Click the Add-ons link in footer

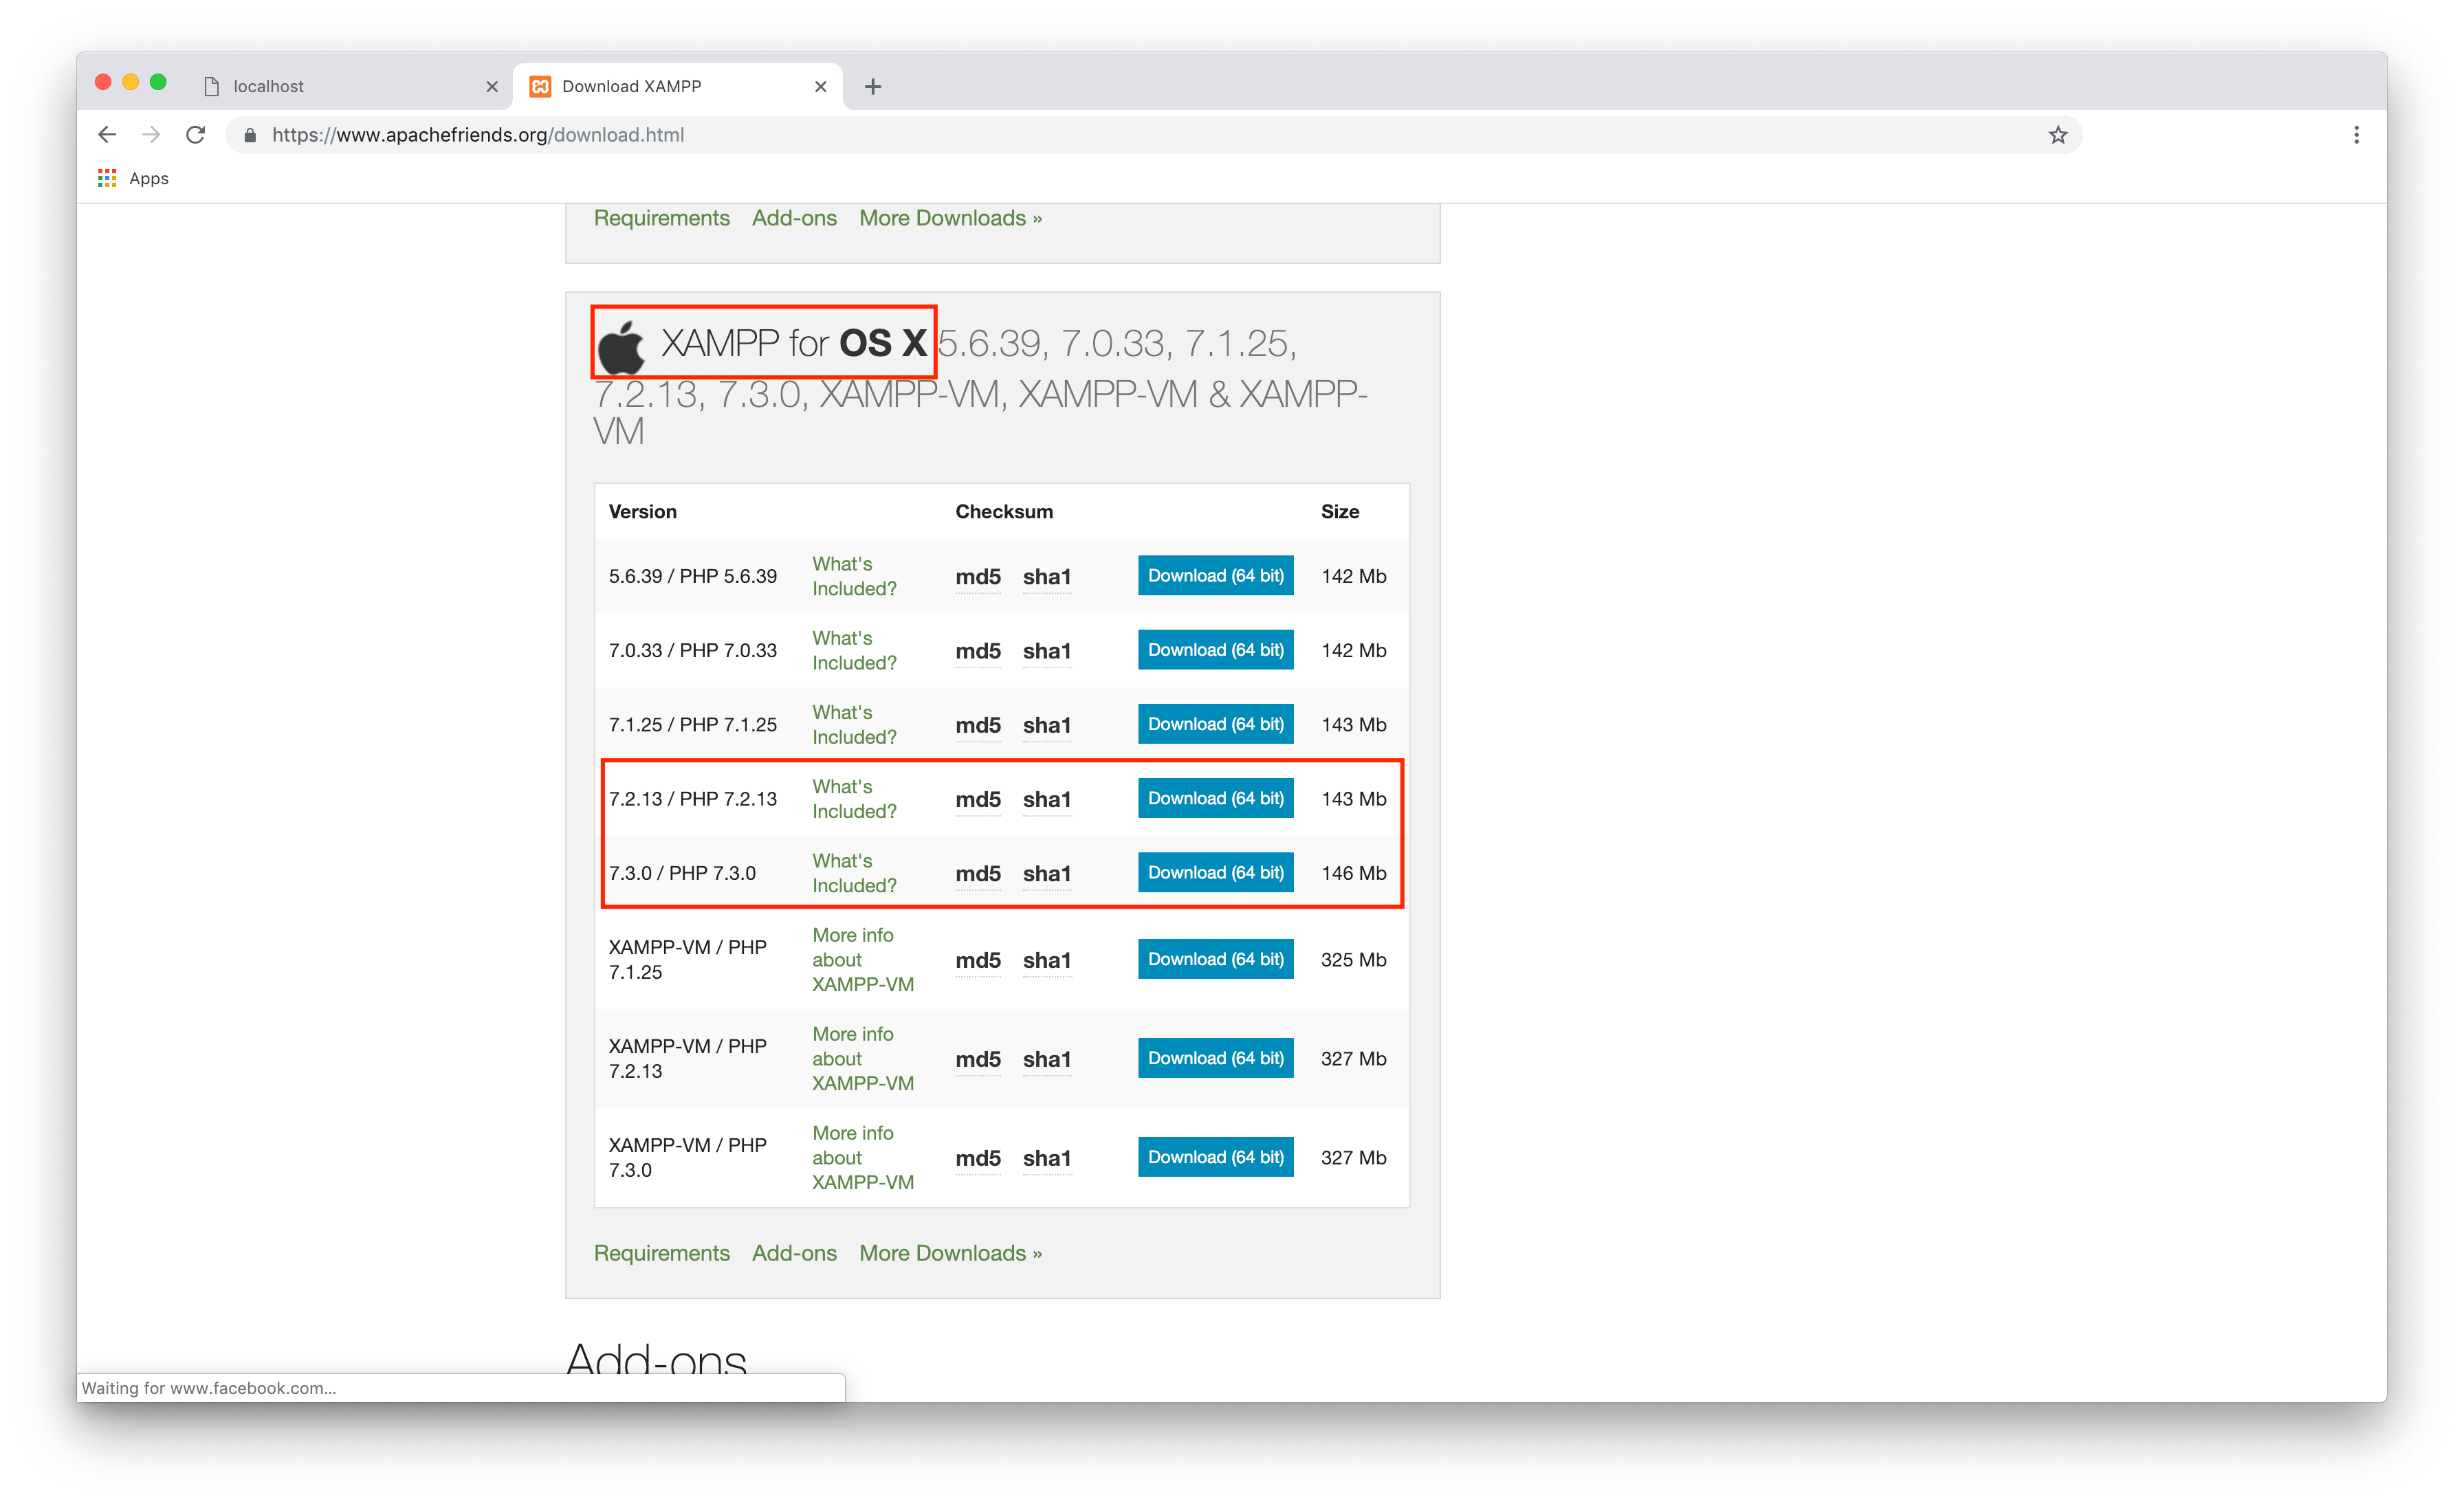click(x=795, y=1252)
